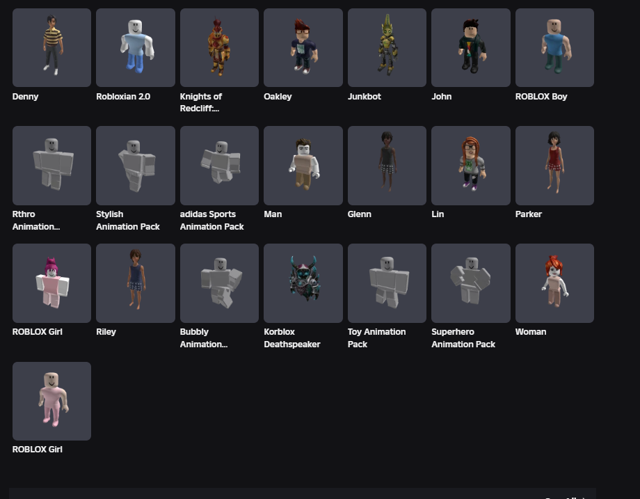Select the Parker character thumbnail
This screenshot has width=640, height=499.
pyautogui.click(x=555, y=165)
